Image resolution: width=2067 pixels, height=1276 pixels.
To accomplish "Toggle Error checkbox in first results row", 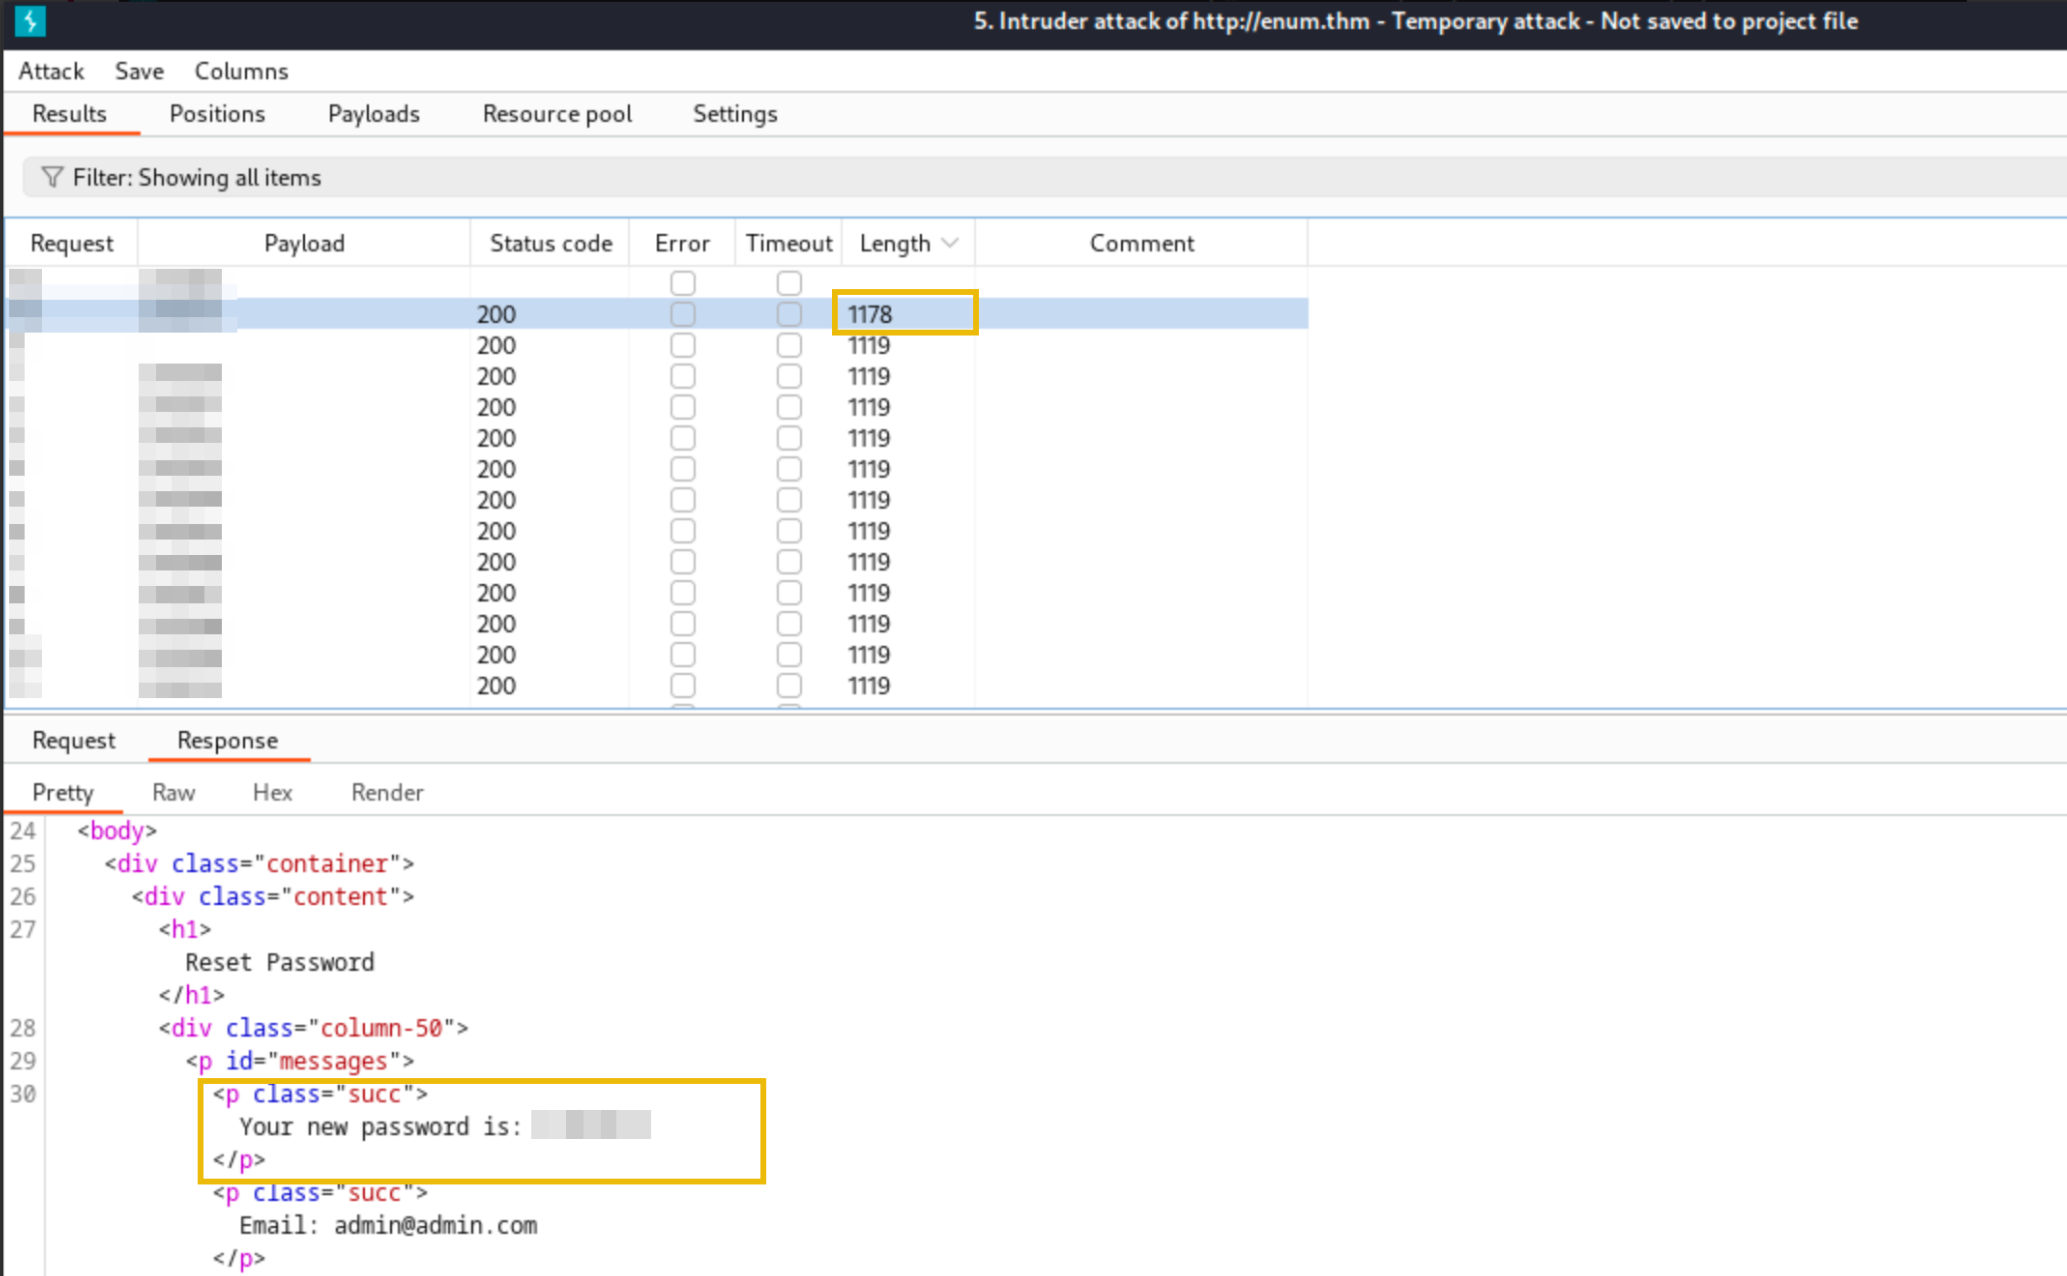I will pyautogui.click(x=683, y=283).
